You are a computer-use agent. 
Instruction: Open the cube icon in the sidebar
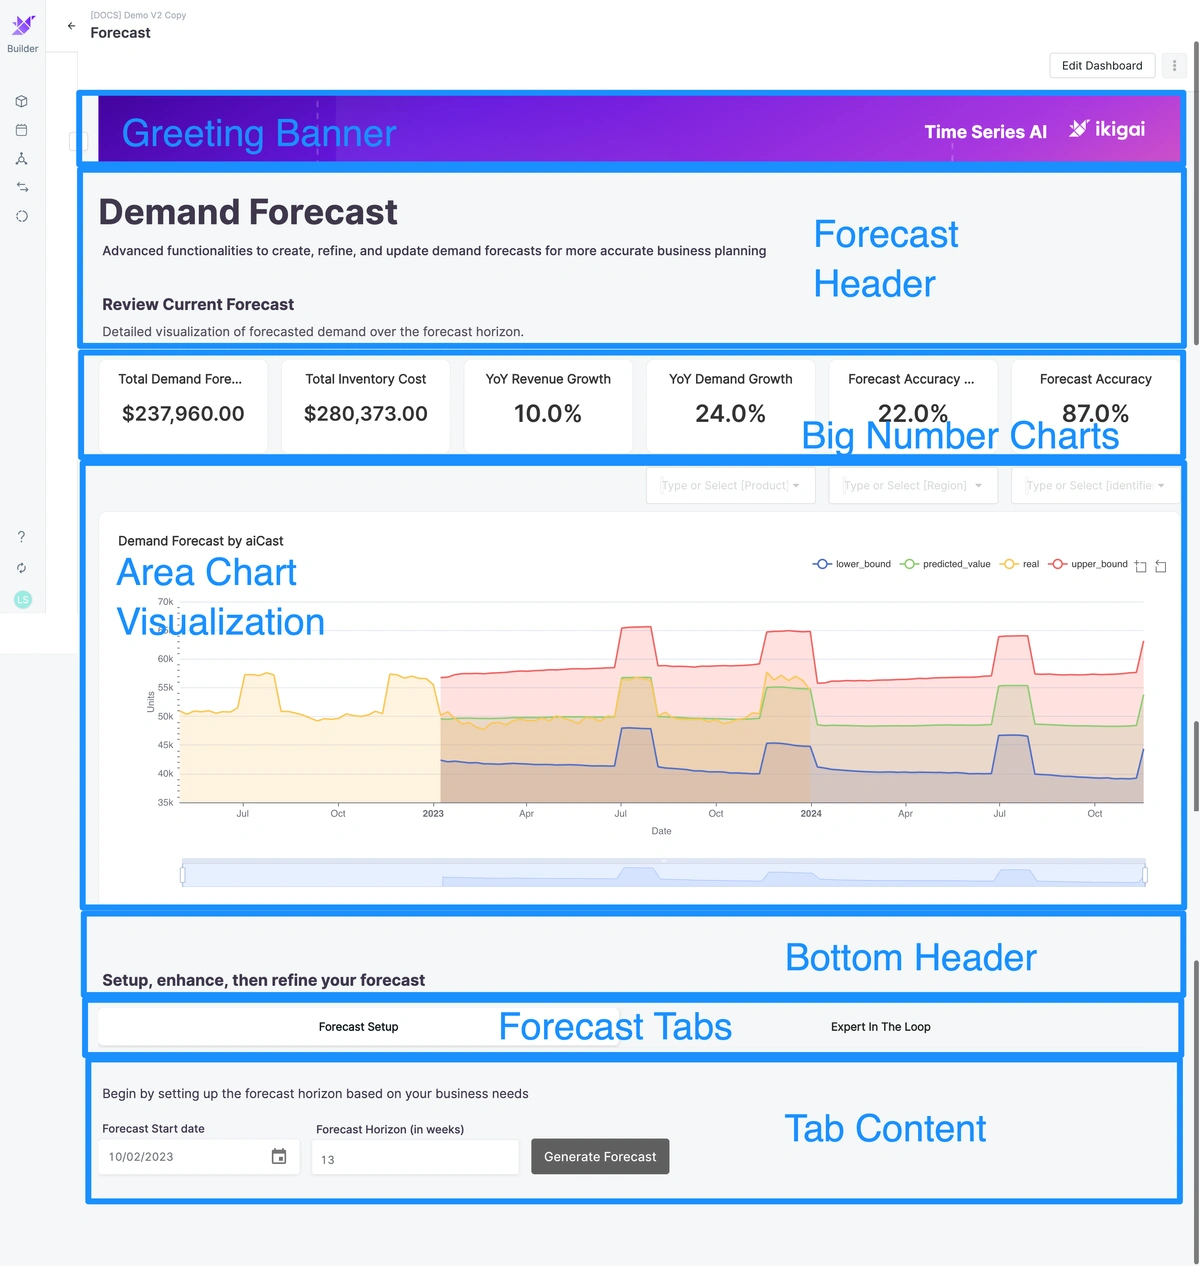click(22, 101)
